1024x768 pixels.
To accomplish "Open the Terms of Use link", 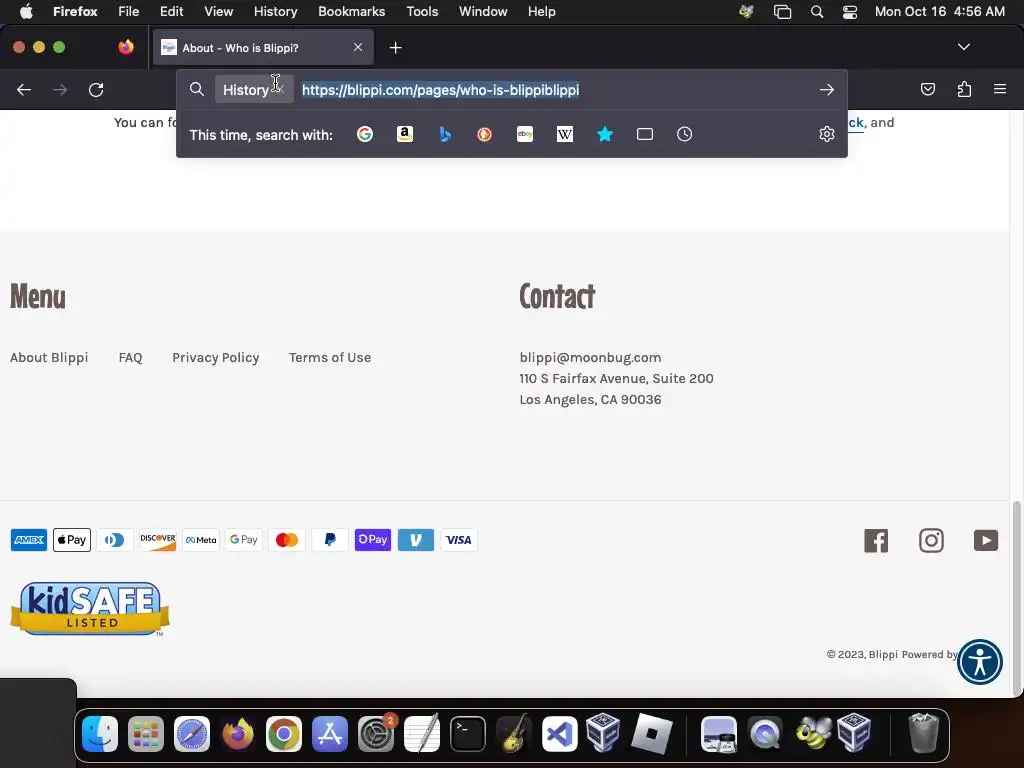I will [330, 358].
